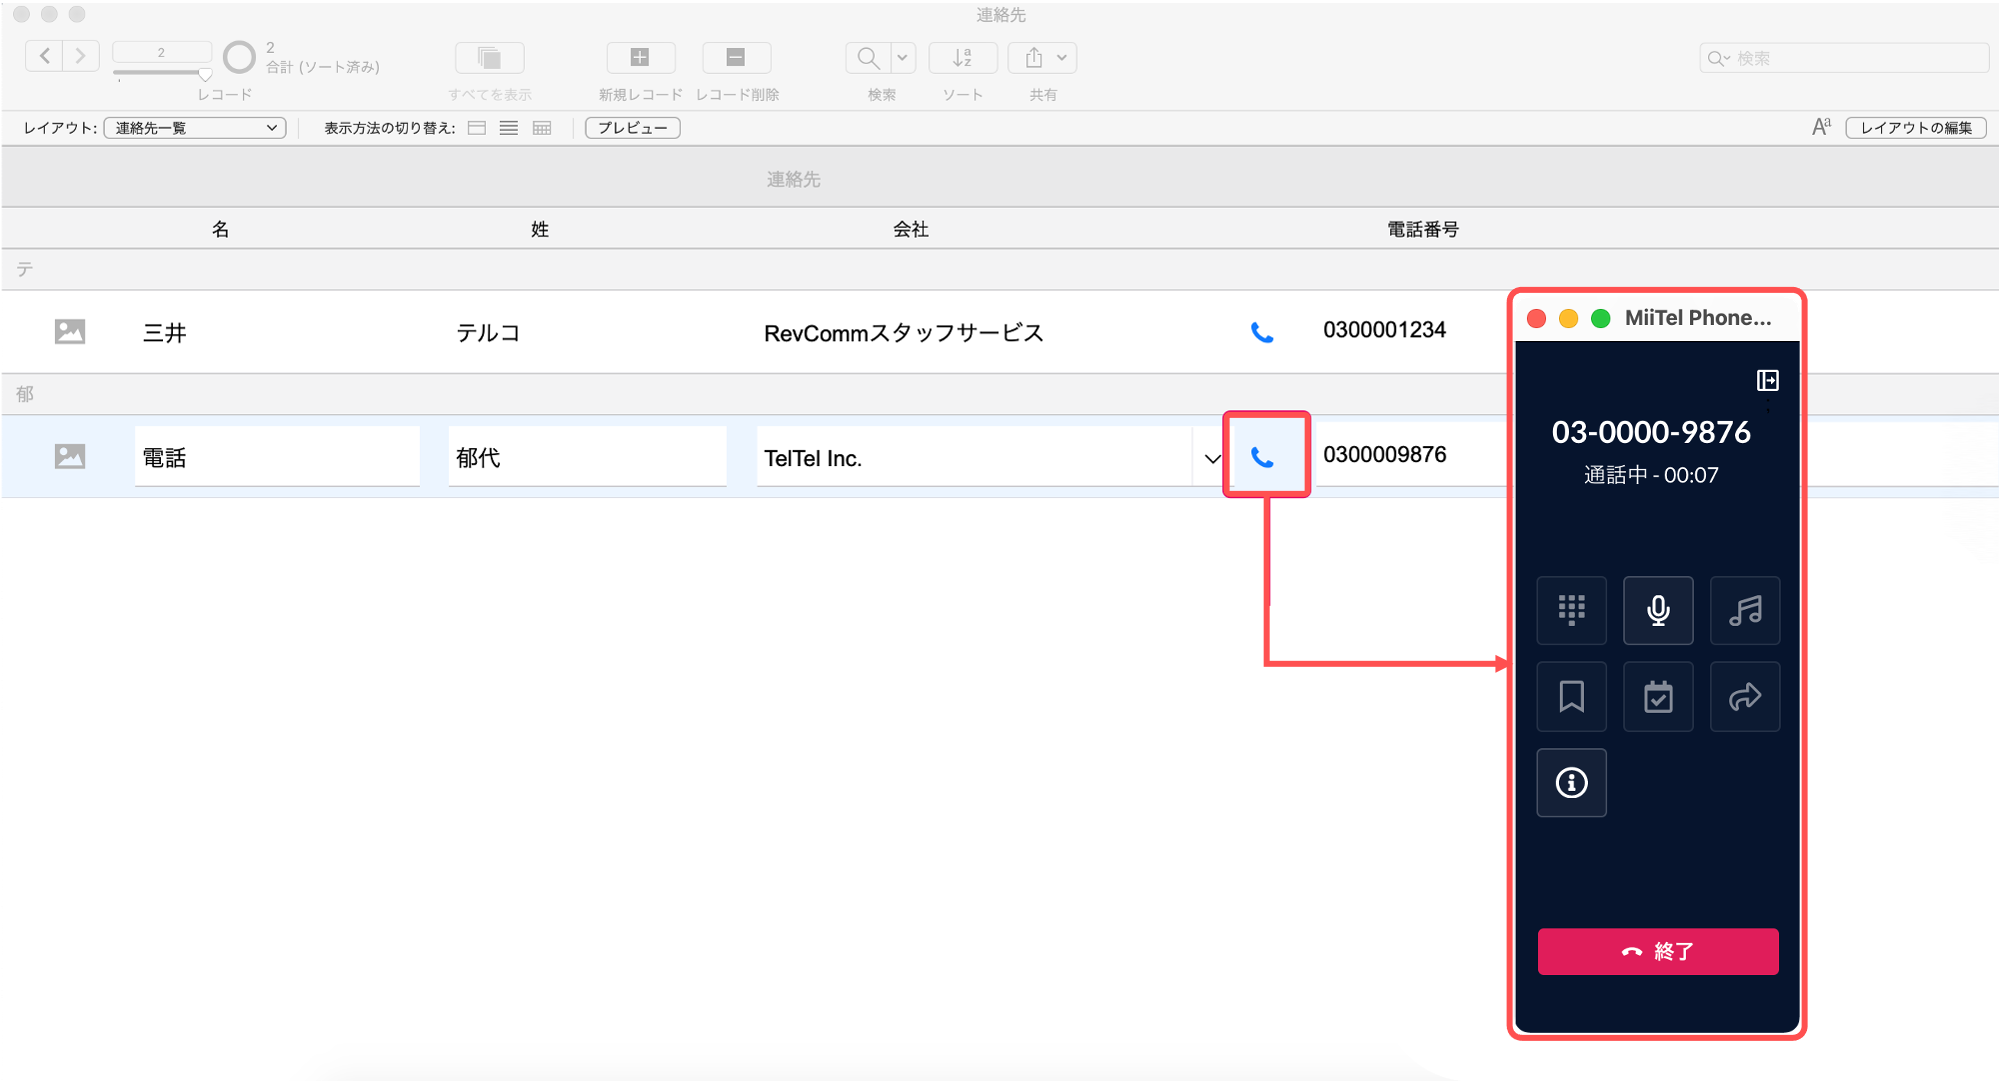Put the call on hold music

point(1744,610)
